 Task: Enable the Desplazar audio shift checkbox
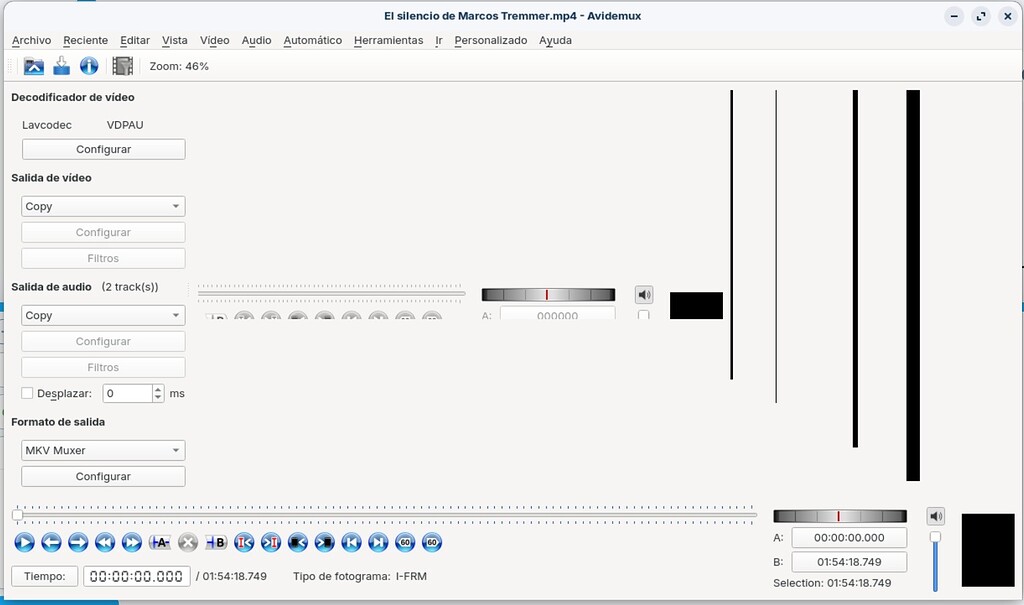point(27,393)
